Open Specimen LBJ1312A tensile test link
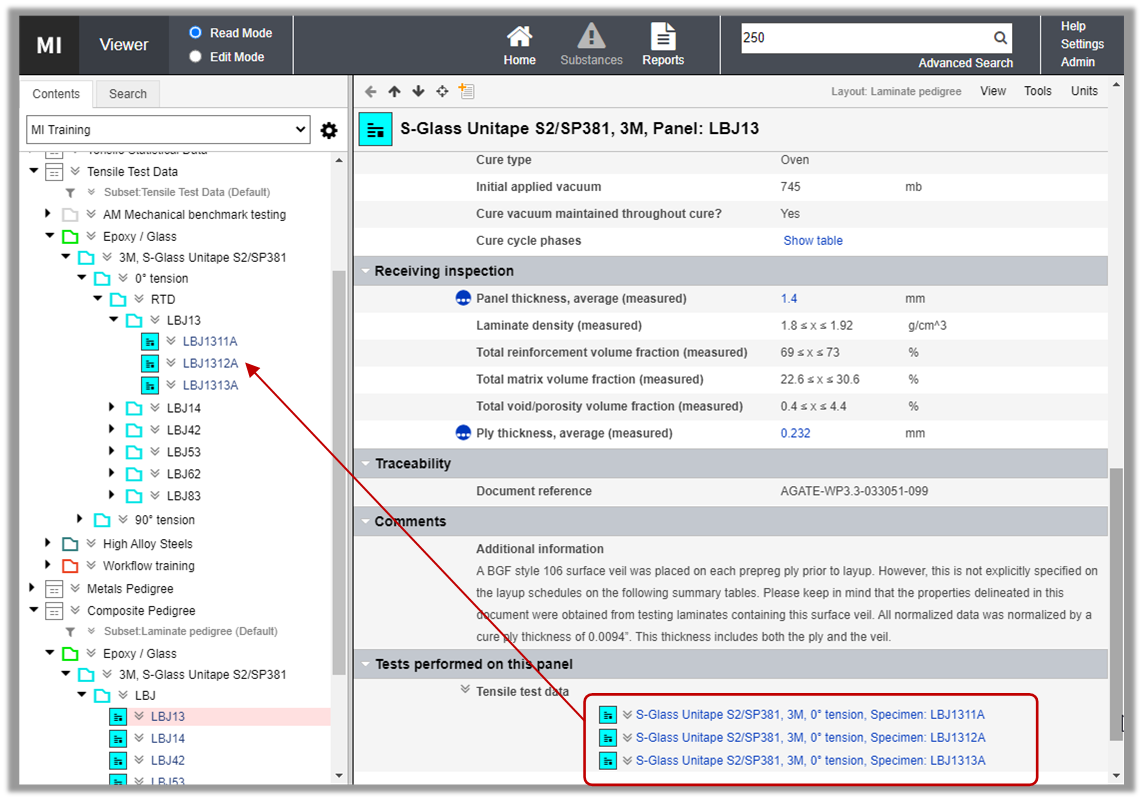The width and height of the screenshot is (1143, 800). pyautogui.click(x=810, y=738)
